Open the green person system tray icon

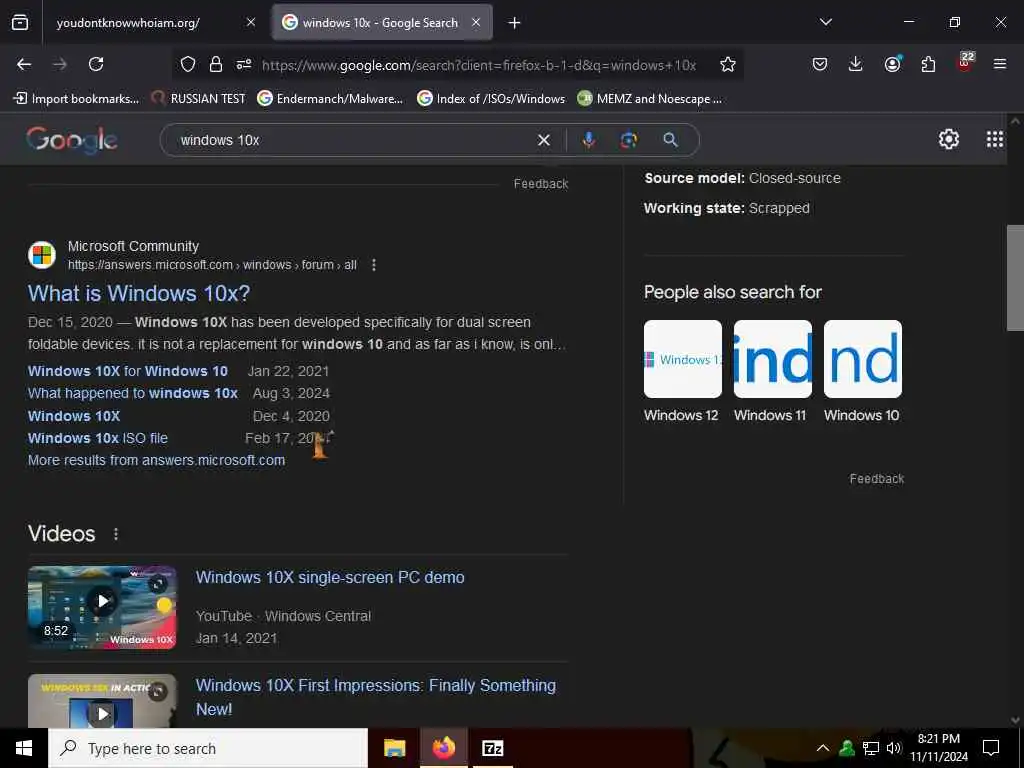(847, 748)
